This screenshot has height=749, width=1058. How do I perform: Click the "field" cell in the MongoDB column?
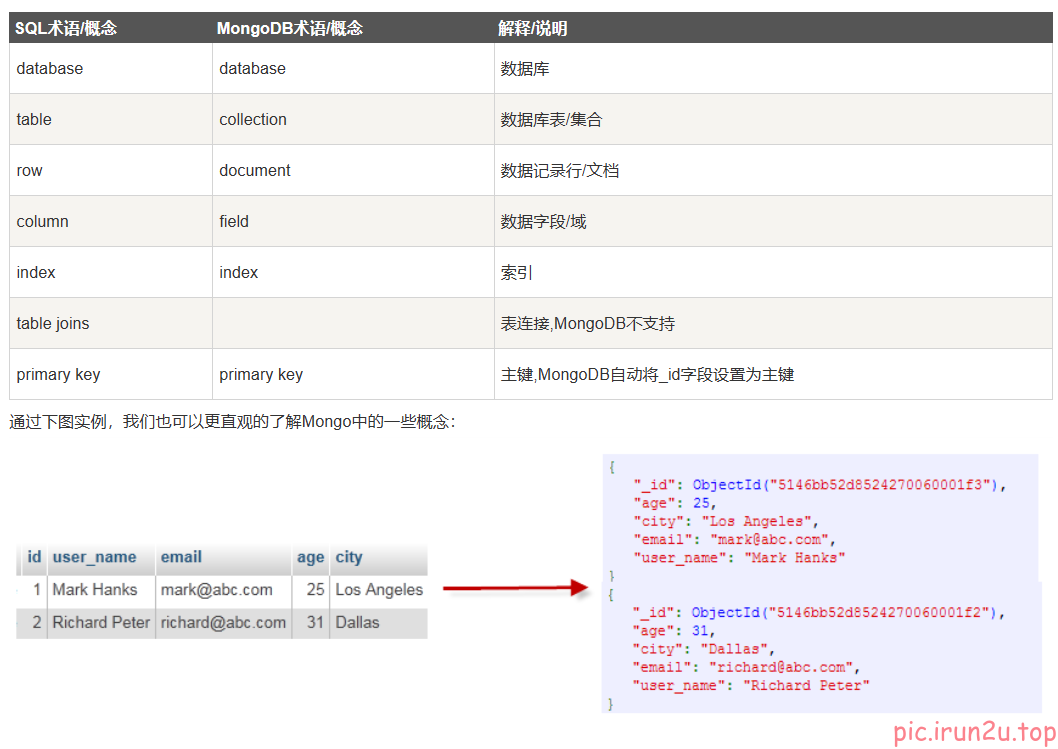click(234, 222)
